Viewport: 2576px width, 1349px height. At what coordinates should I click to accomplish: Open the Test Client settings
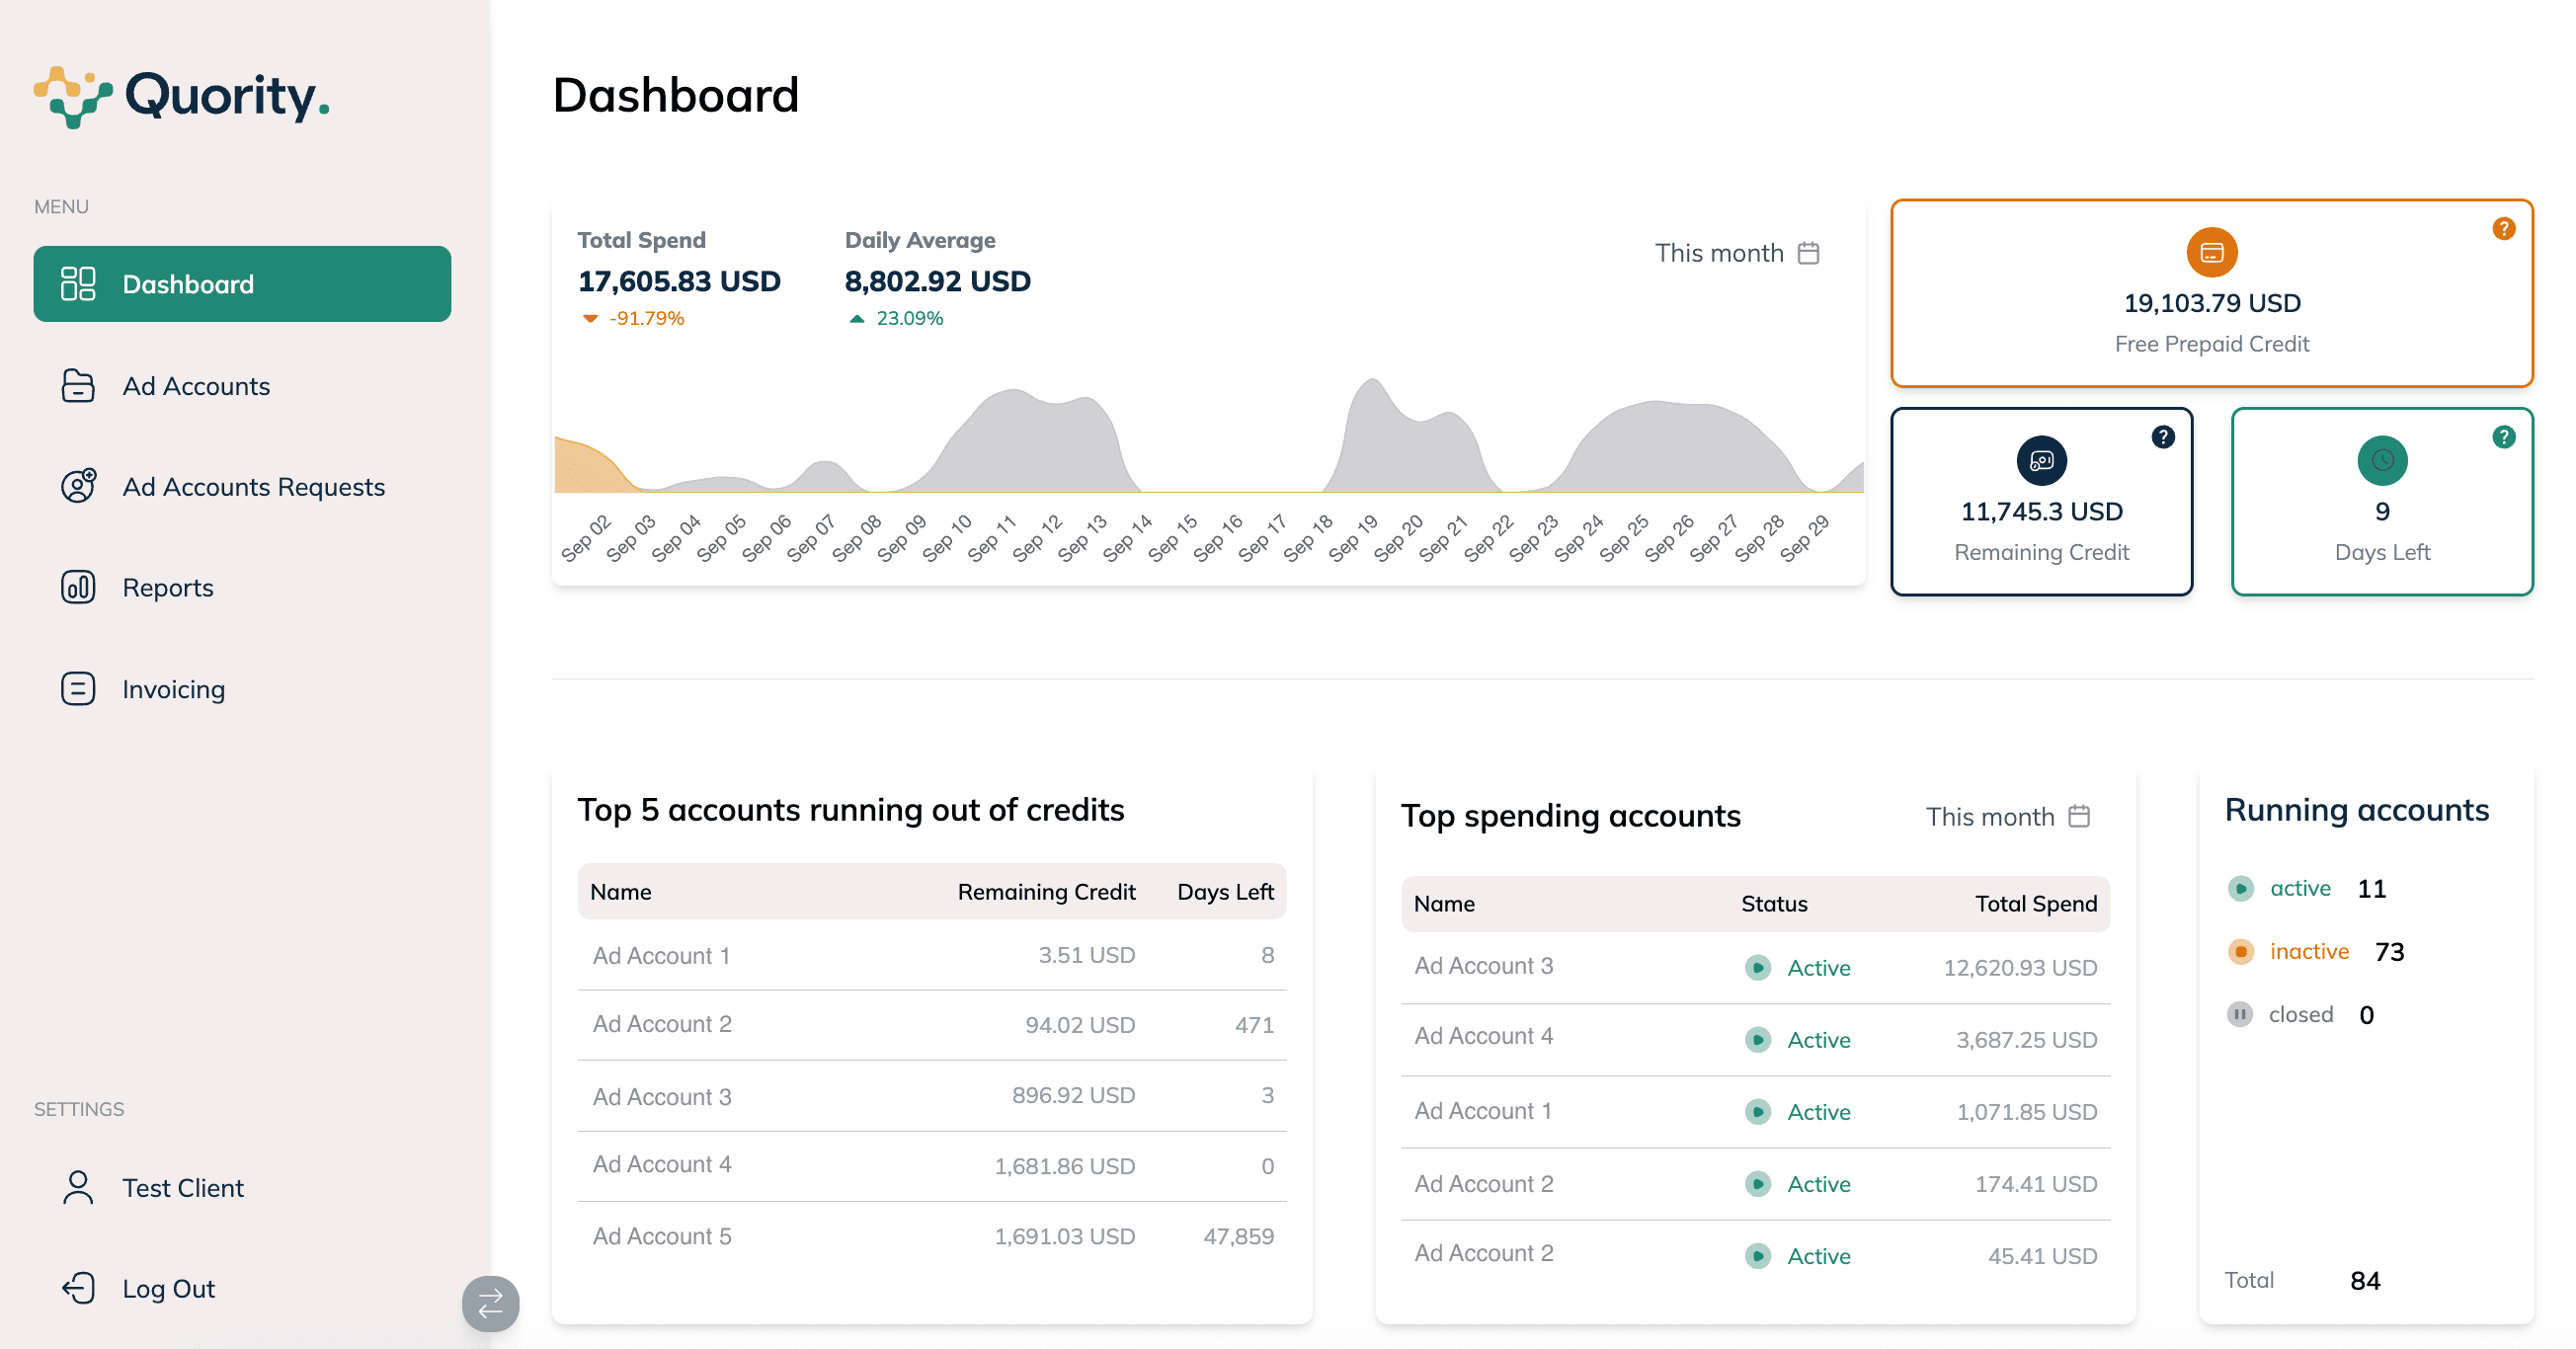click(x=182, y=1188)
